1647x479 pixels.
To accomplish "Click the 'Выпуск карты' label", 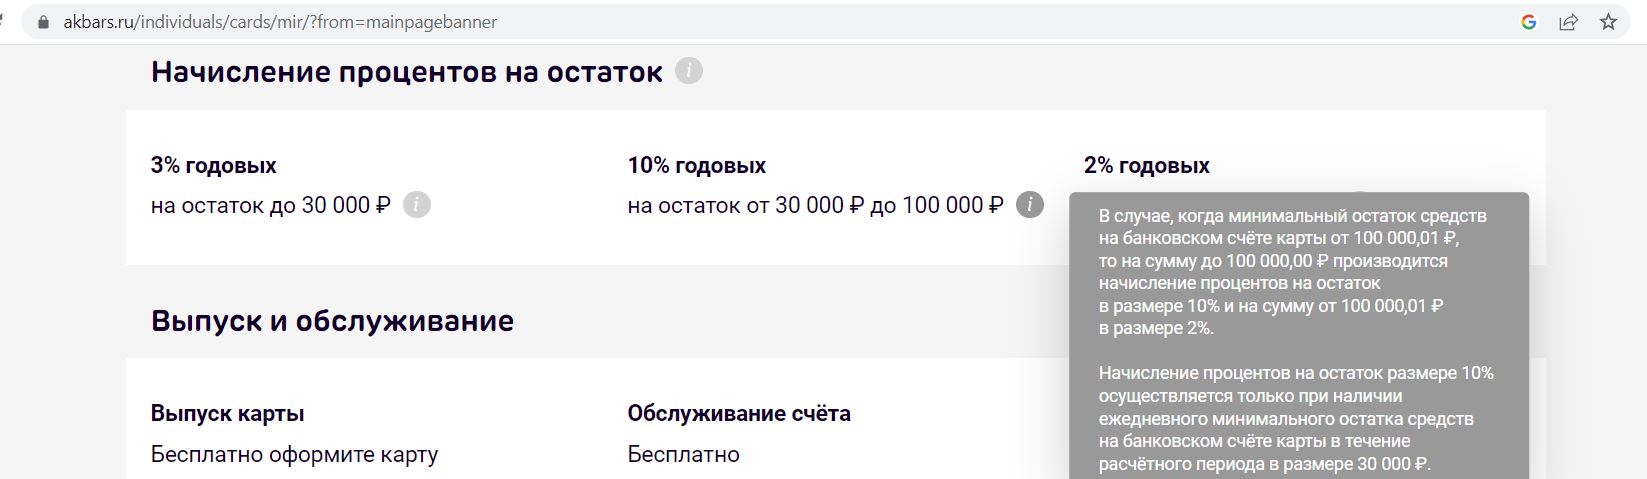I will [x=228, y=413].
